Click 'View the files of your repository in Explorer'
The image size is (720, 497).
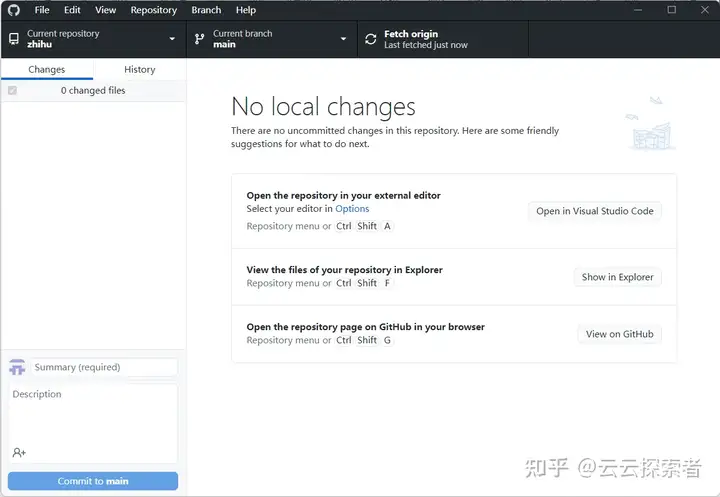(x=344, y=270)
